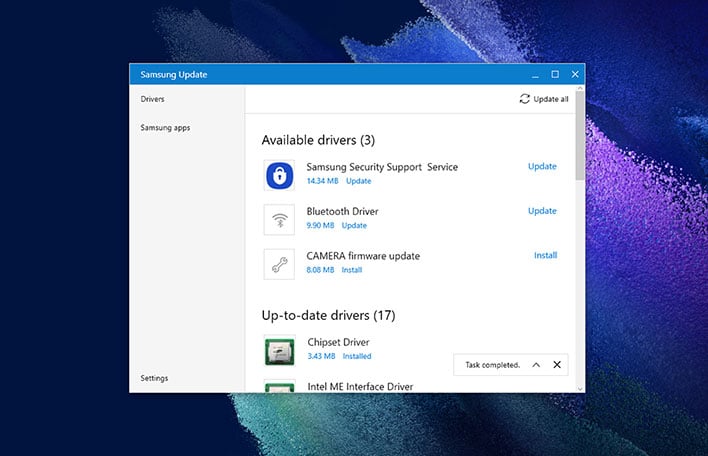
Task: Install the CAMERA firmware update
Action: (x=545, y=255)
